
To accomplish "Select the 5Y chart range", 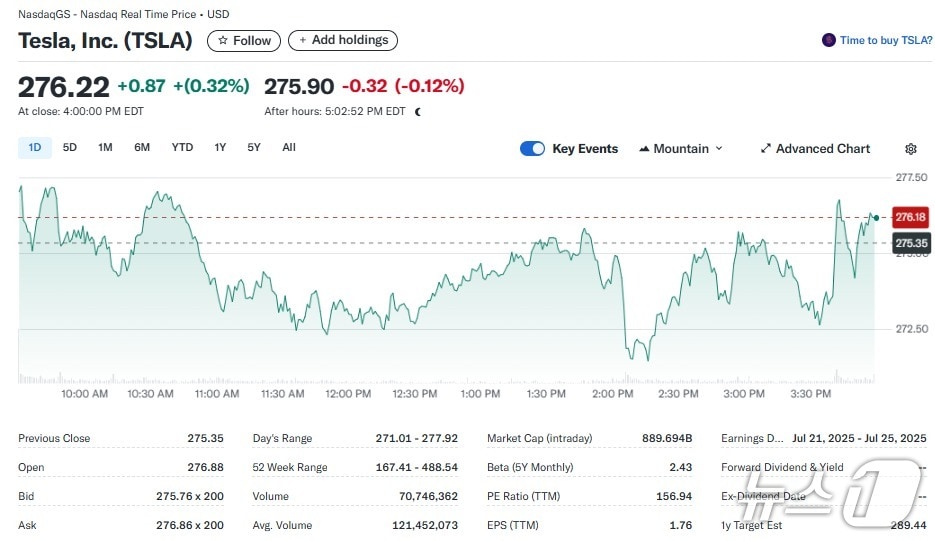I will click(254, 148).
